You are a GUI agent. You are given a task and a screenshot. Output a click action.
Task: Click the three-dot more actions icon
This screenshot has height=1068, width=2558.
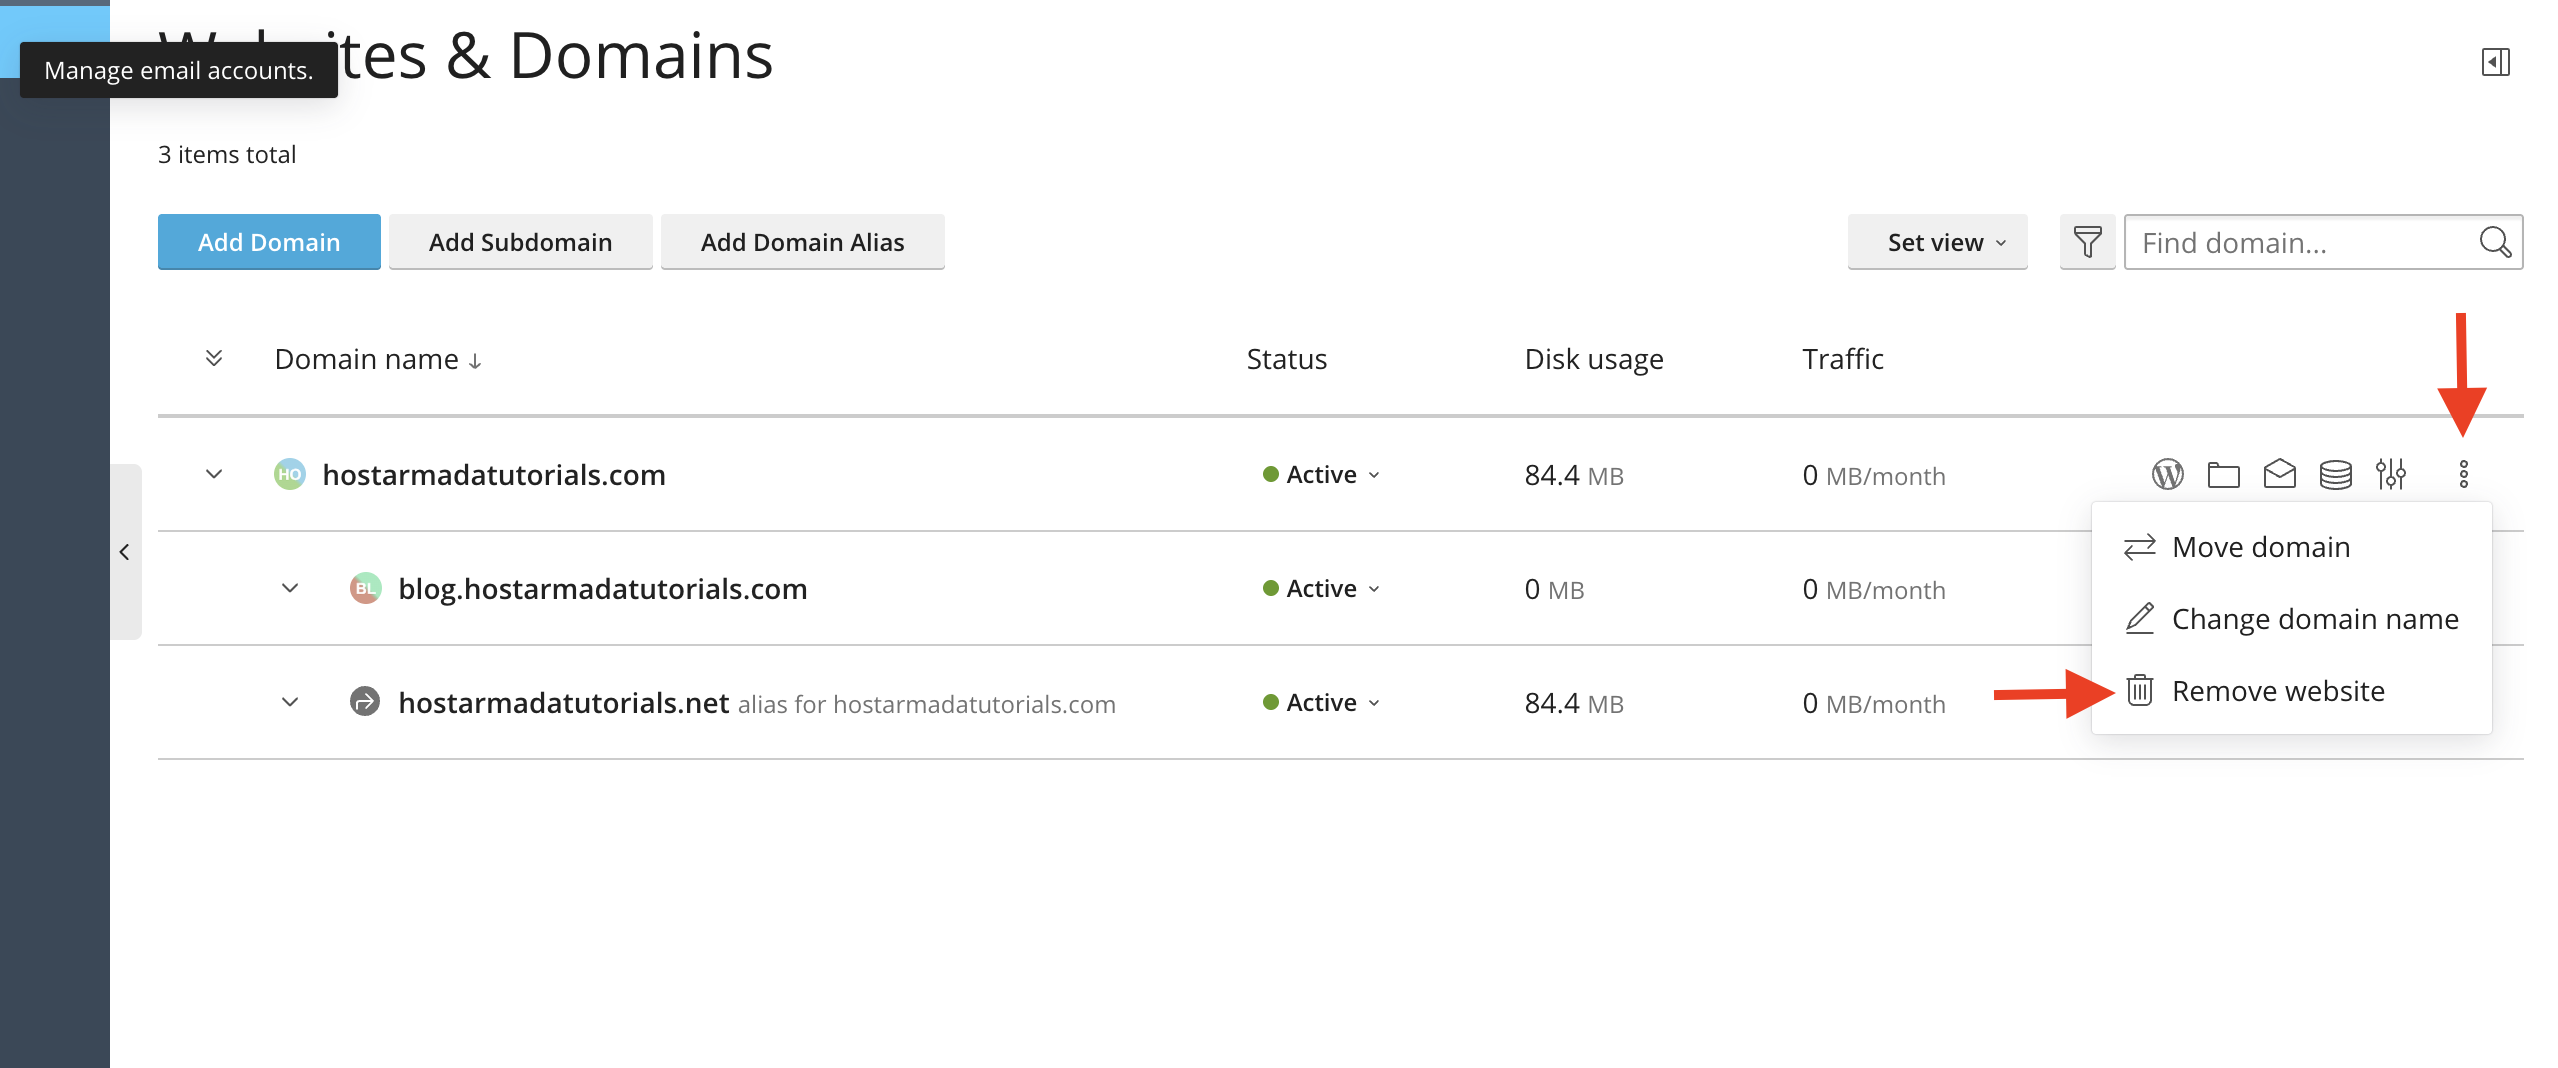2463,474
